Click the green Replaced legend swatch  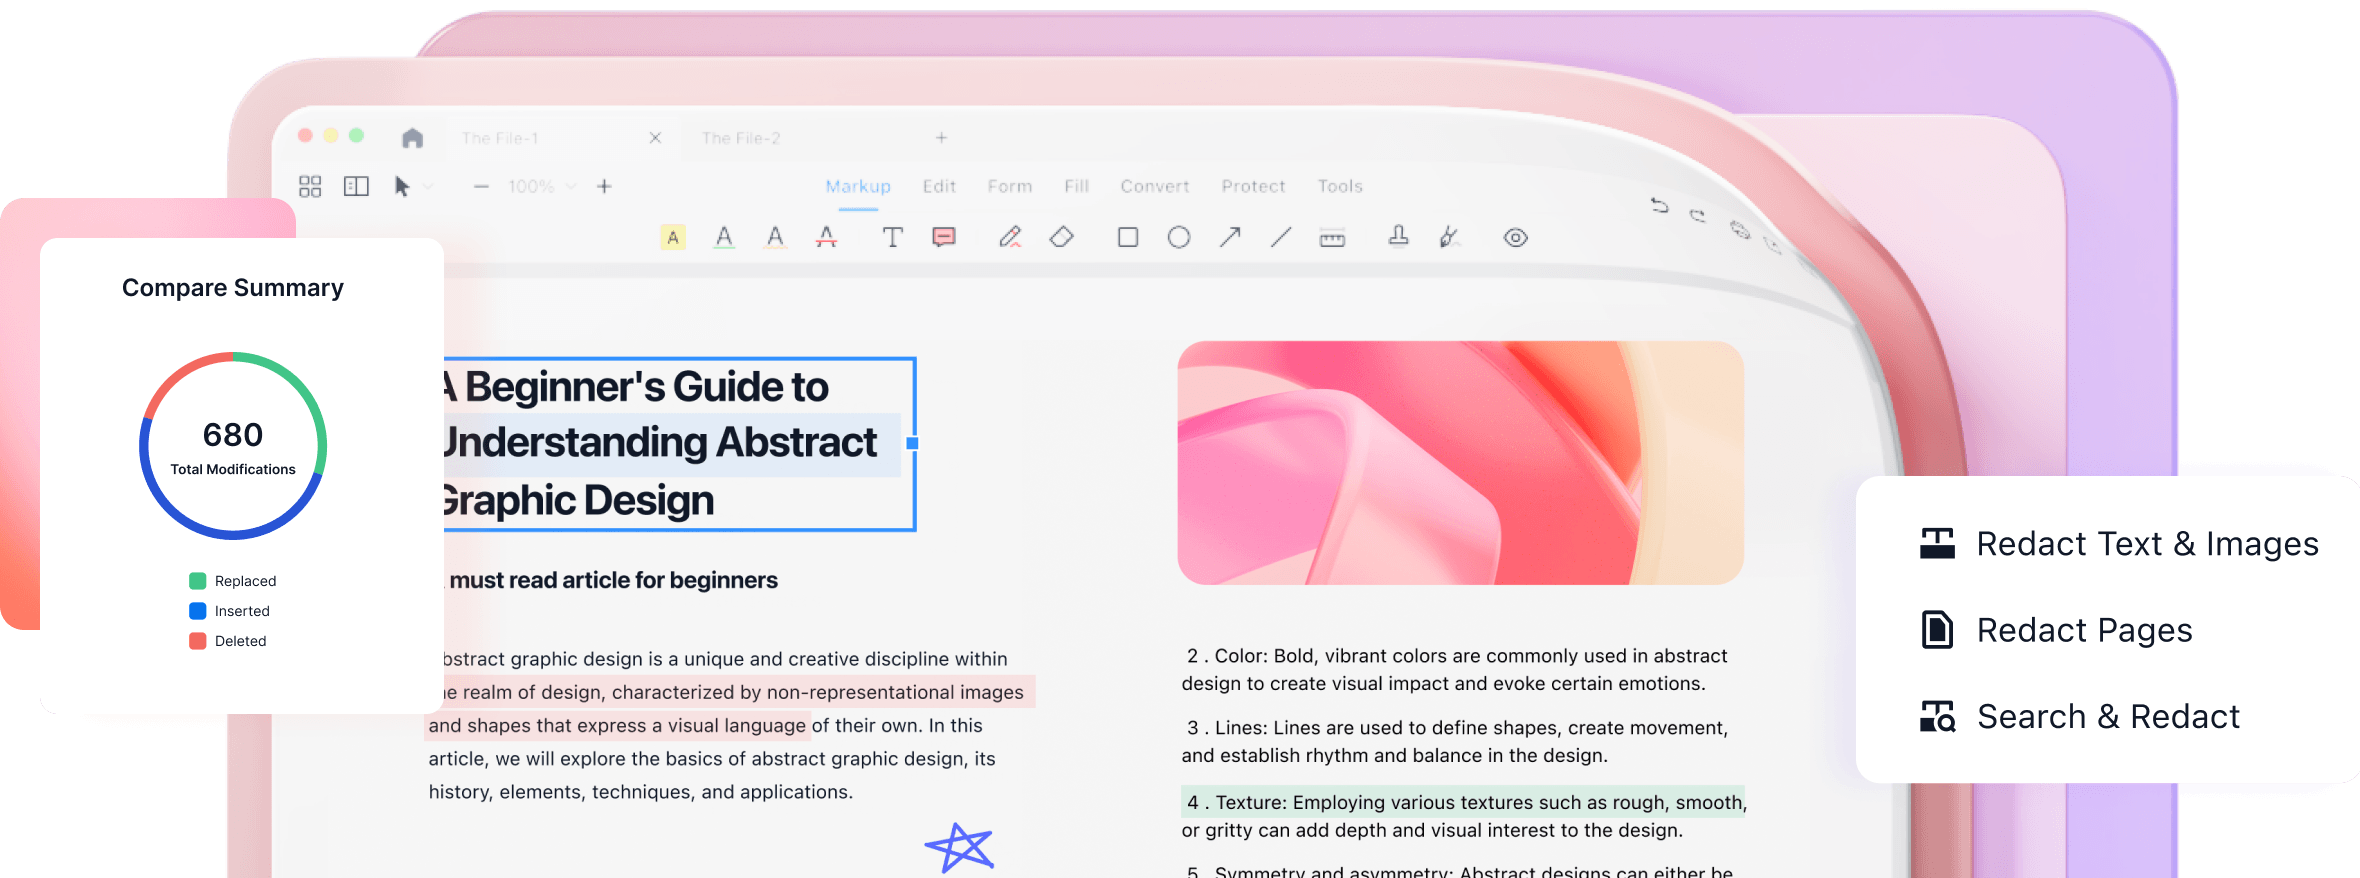198,581
